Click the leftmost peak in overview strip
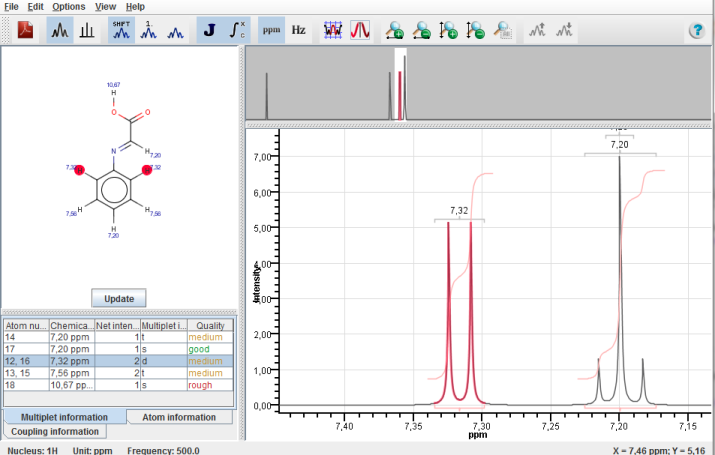 pos(267,96)
